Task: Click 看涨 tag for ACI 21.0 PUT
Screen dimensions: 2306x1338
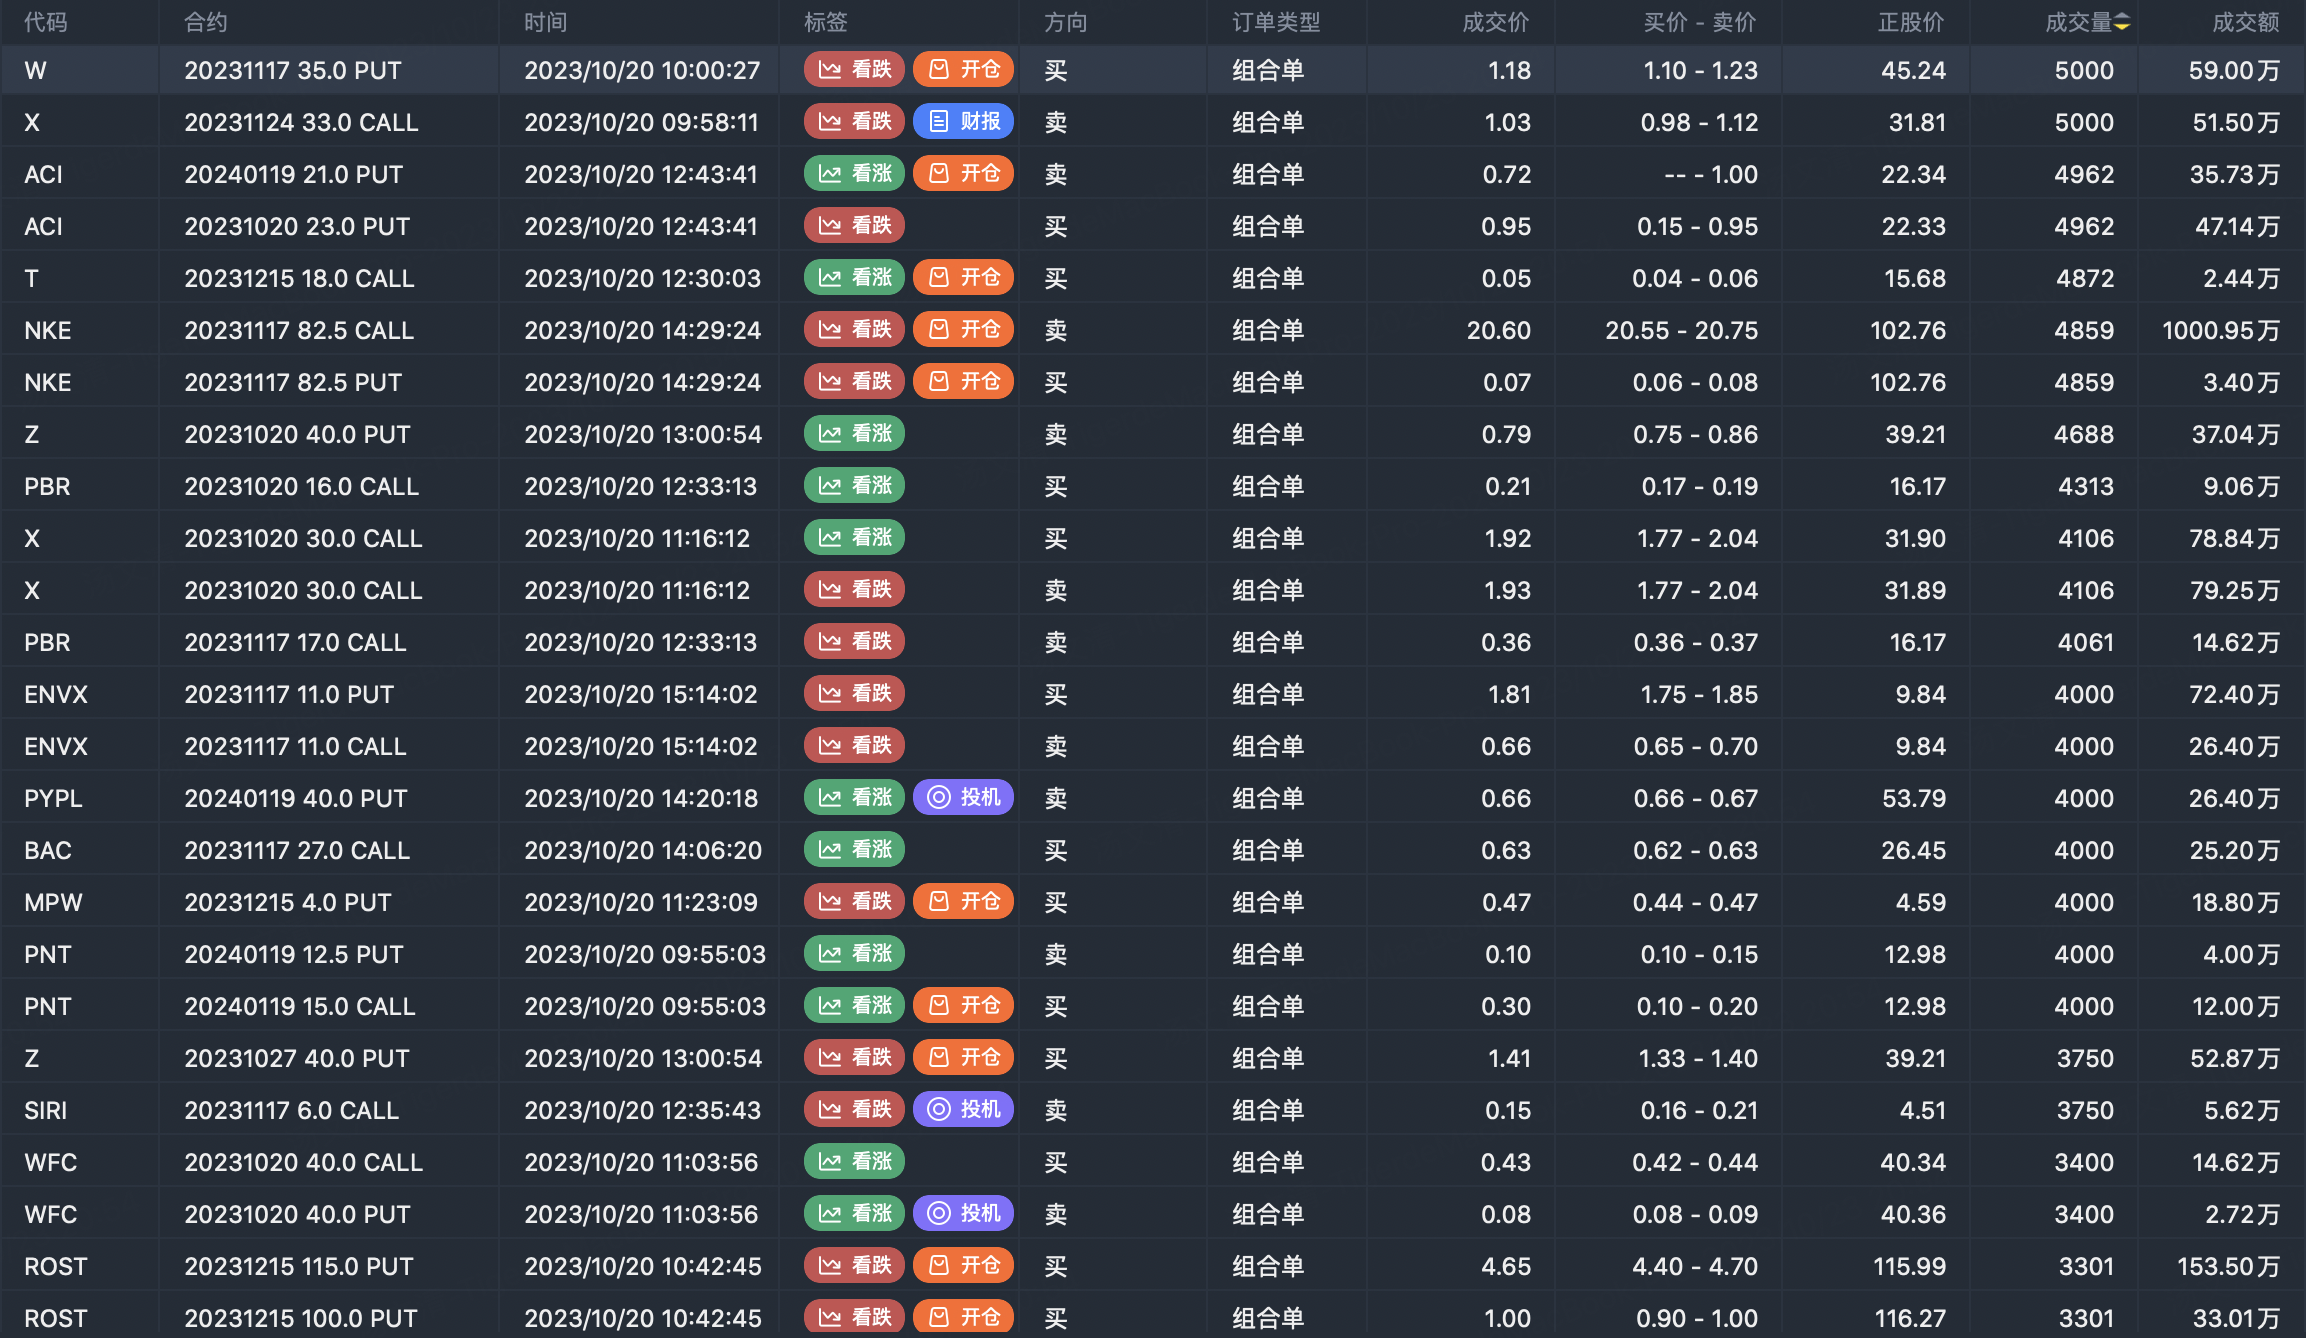Action: click(x=854, y=174)
